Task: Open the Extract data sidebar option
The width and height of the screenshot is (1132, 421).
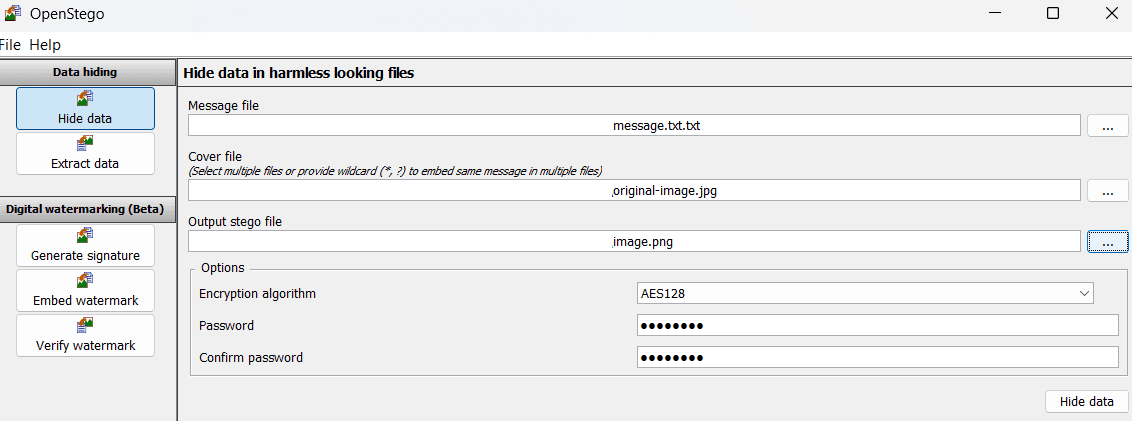Action: click(x=85, y=153)
